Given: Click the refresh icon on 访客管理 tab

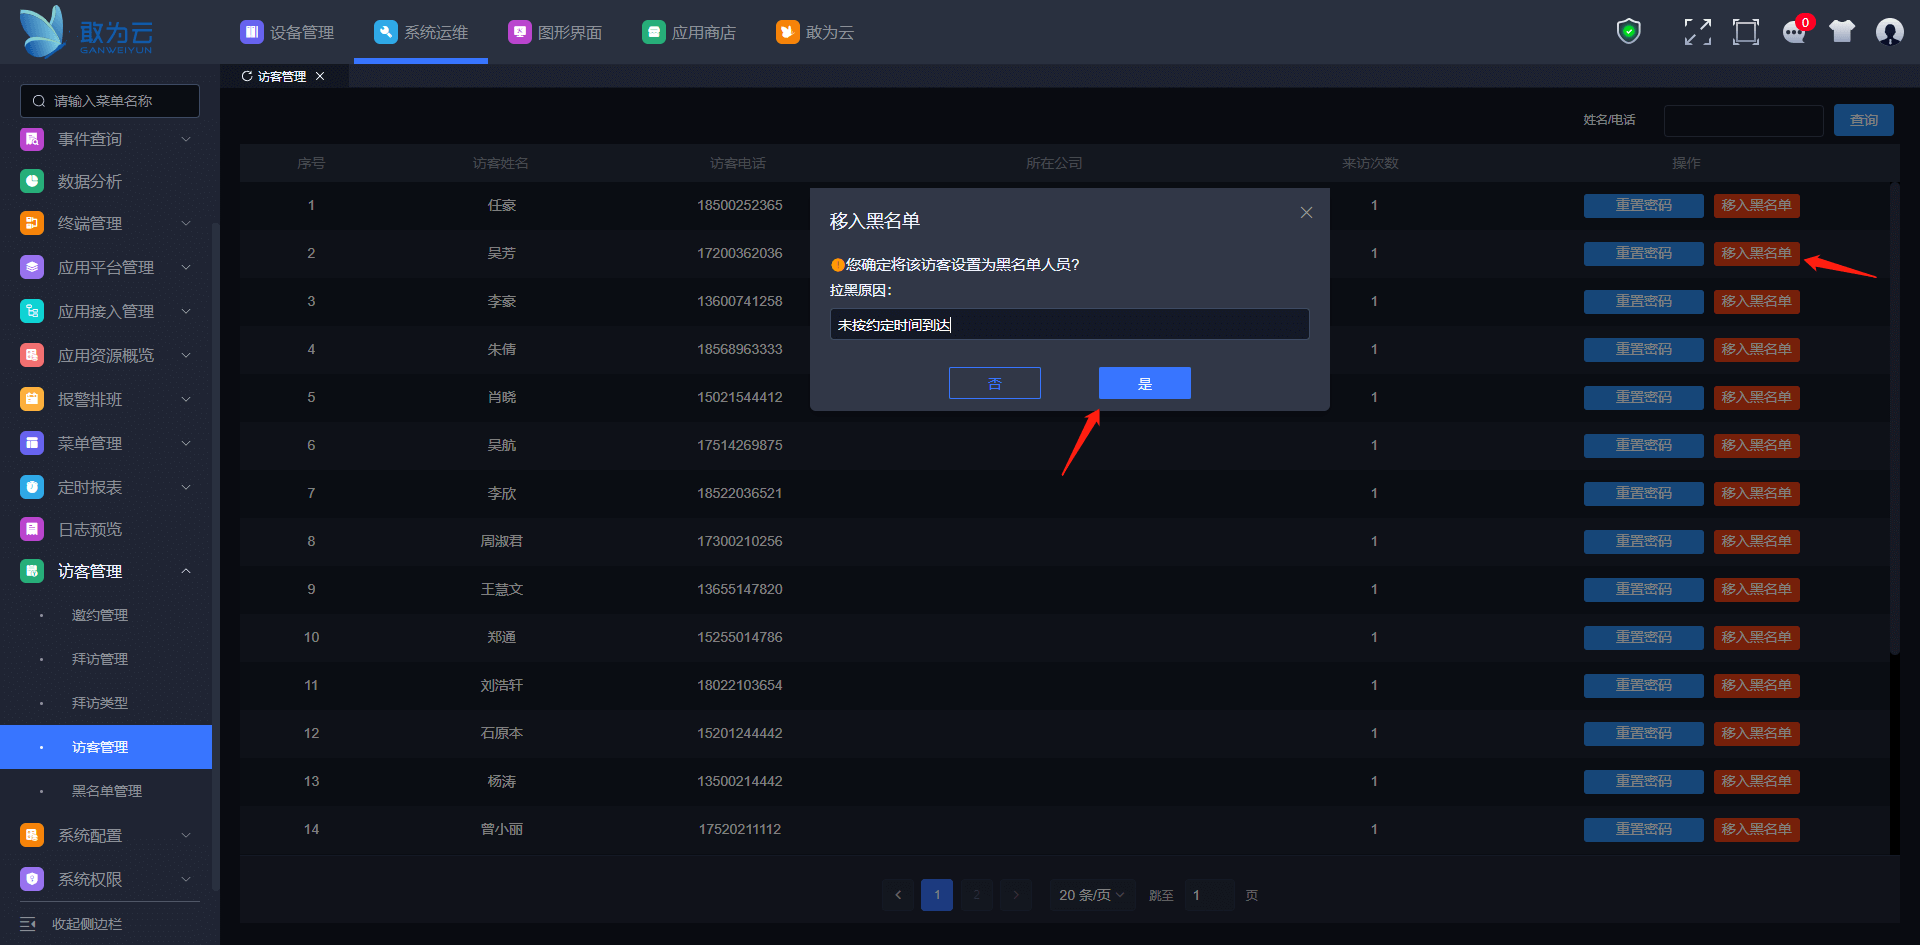Looking at the screenshot, I should 247,76.
